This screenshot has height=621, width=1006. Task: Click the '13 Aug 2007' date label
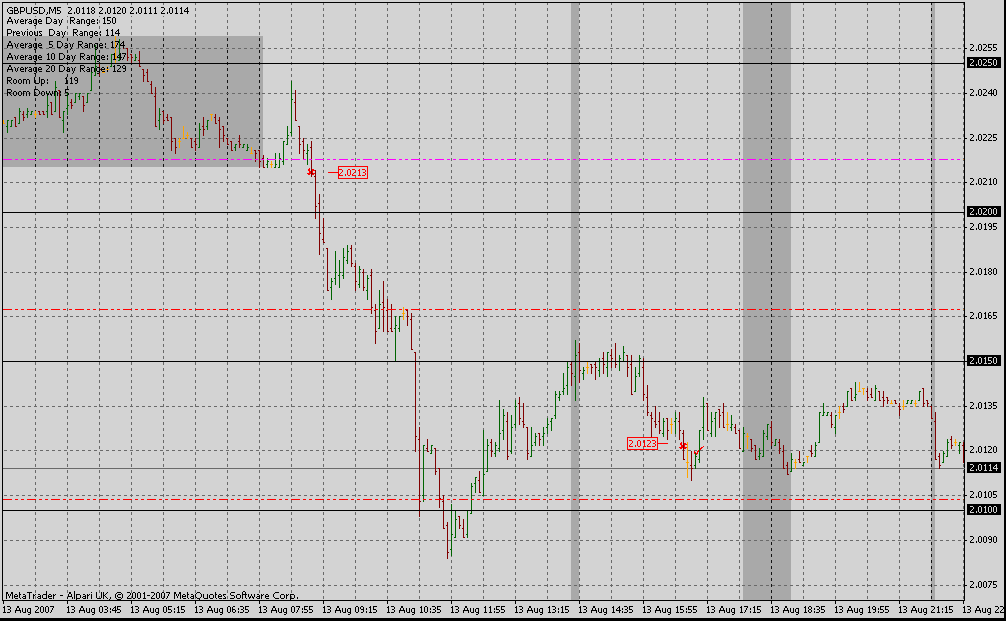tap(30, 609)
